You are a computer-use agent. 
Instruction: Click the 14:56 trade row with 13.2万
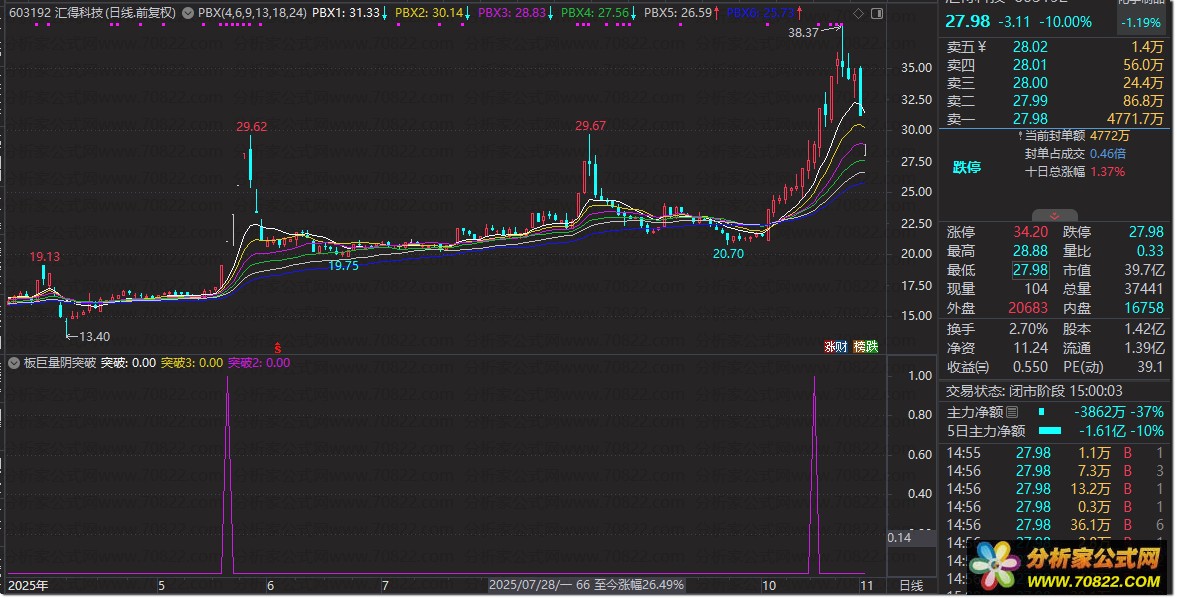click(x=1055, y=489)
